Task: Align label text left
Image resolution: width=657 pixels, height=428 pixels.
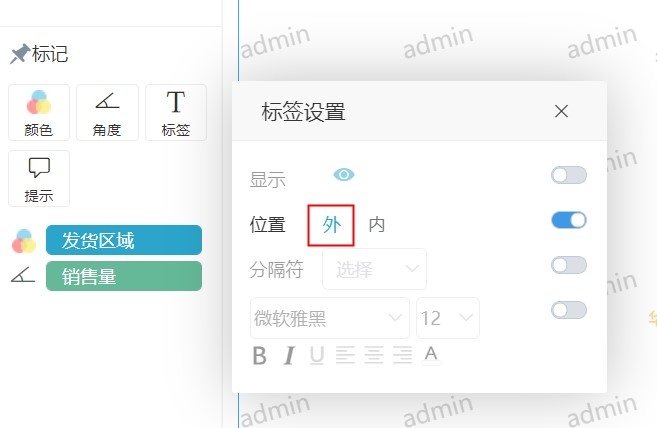Action: click(x=345, y=355)
